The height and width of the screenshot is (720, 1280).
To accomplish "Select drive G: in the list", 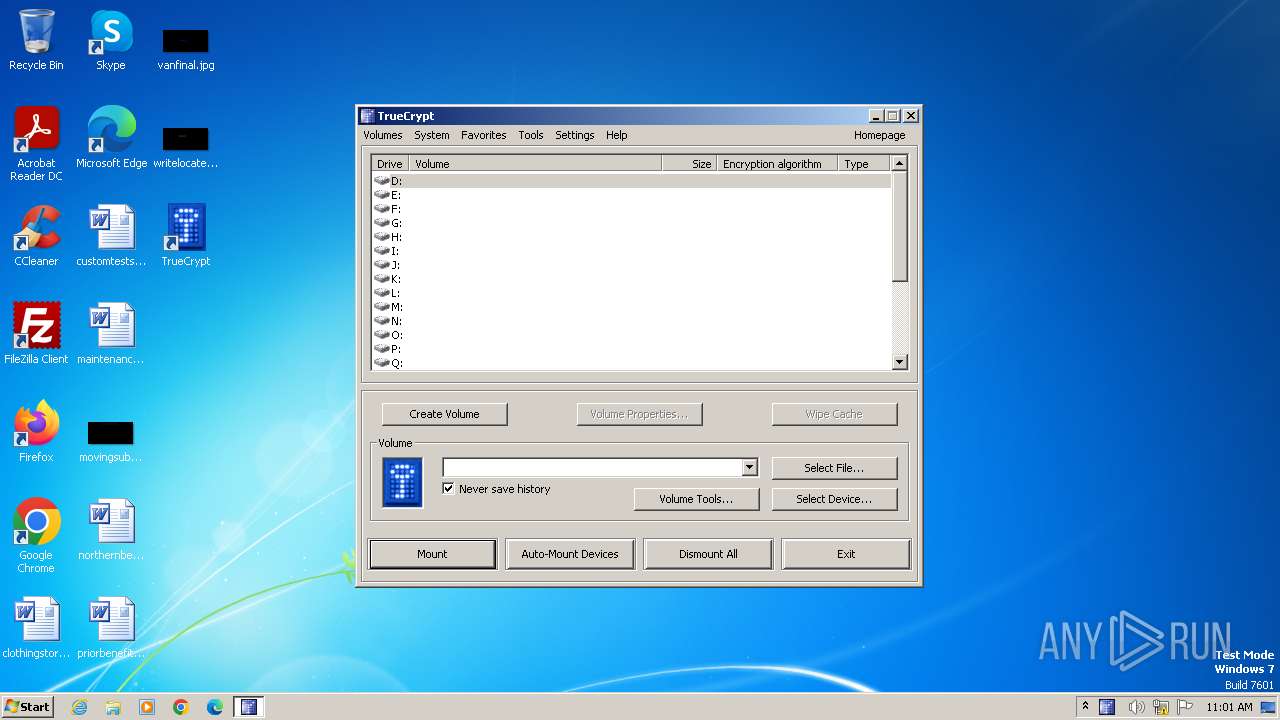I will click(631, 223).
